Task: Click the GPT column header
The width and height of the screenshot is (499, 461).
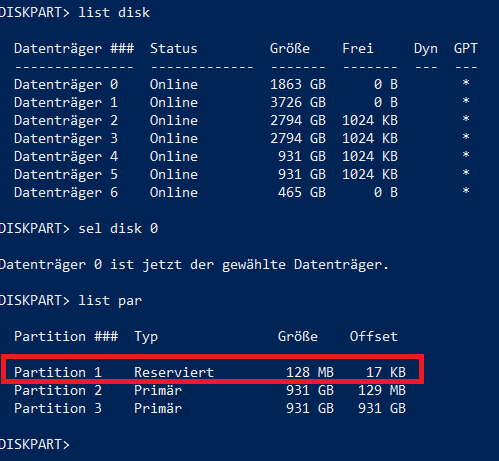Action: [466, 49]
